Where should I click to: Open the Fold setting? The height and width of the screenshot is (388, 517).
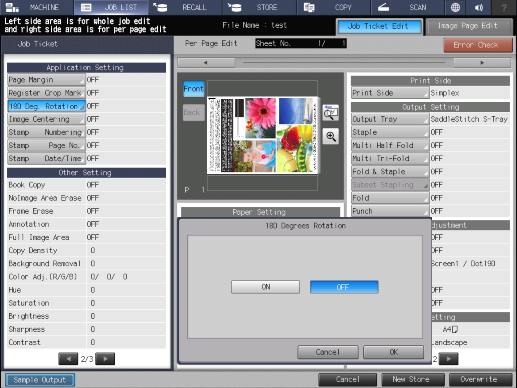pyautogui.click(x=390, y=198)
